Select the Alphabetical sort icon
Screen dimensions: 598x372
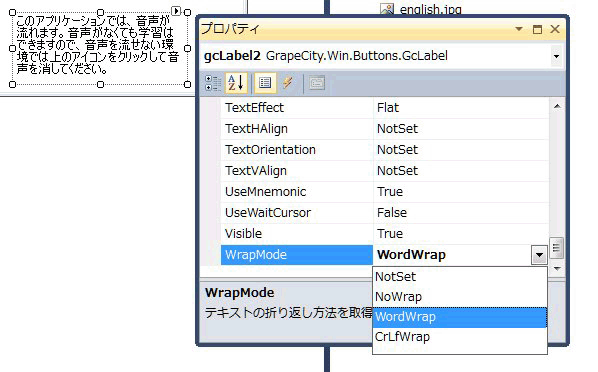236,83
